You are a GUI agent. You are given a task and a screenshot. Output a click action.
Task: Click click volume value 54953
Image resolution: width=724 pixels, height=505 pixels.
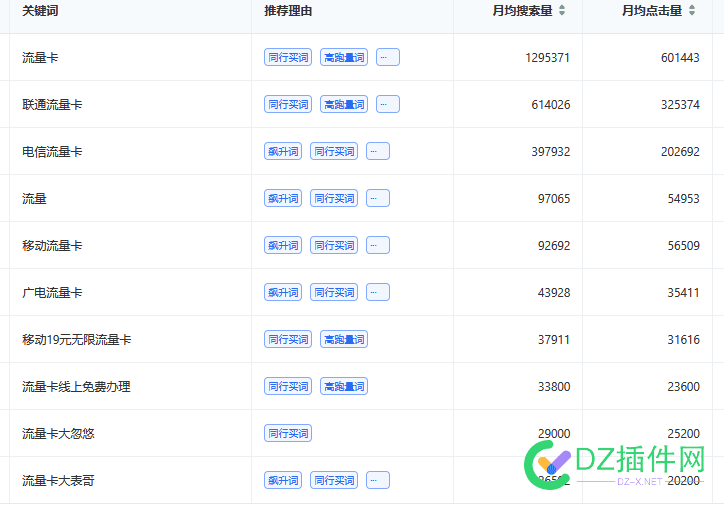684,199
